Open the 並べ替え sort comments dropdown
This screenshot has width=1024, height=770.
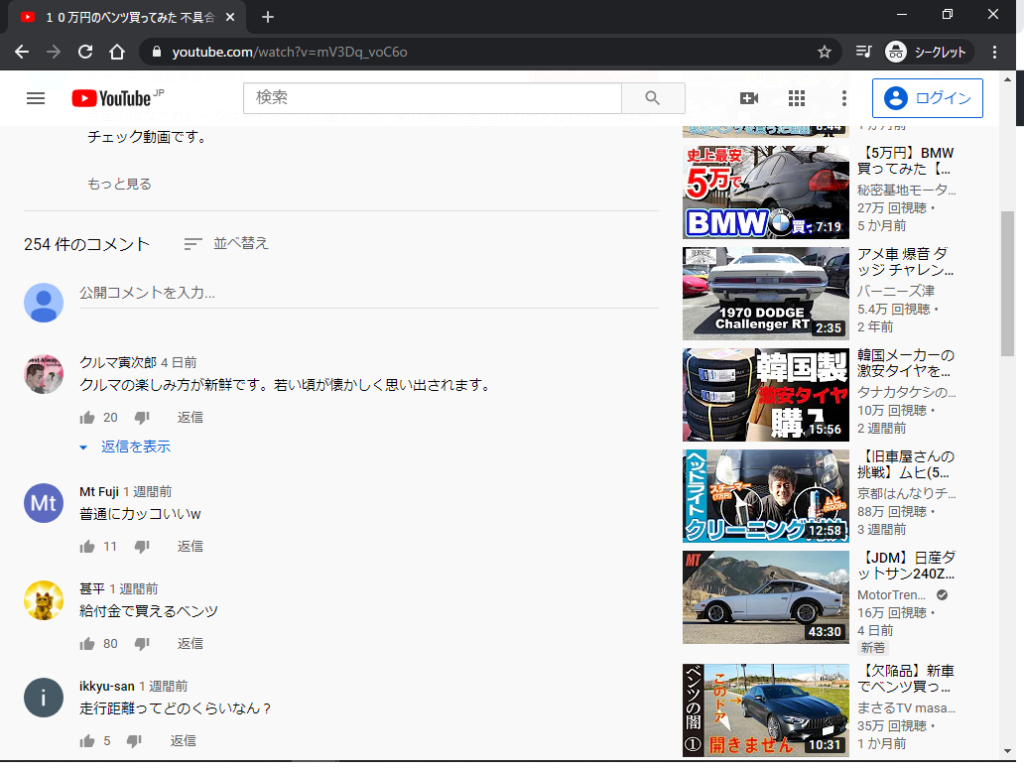227,244
